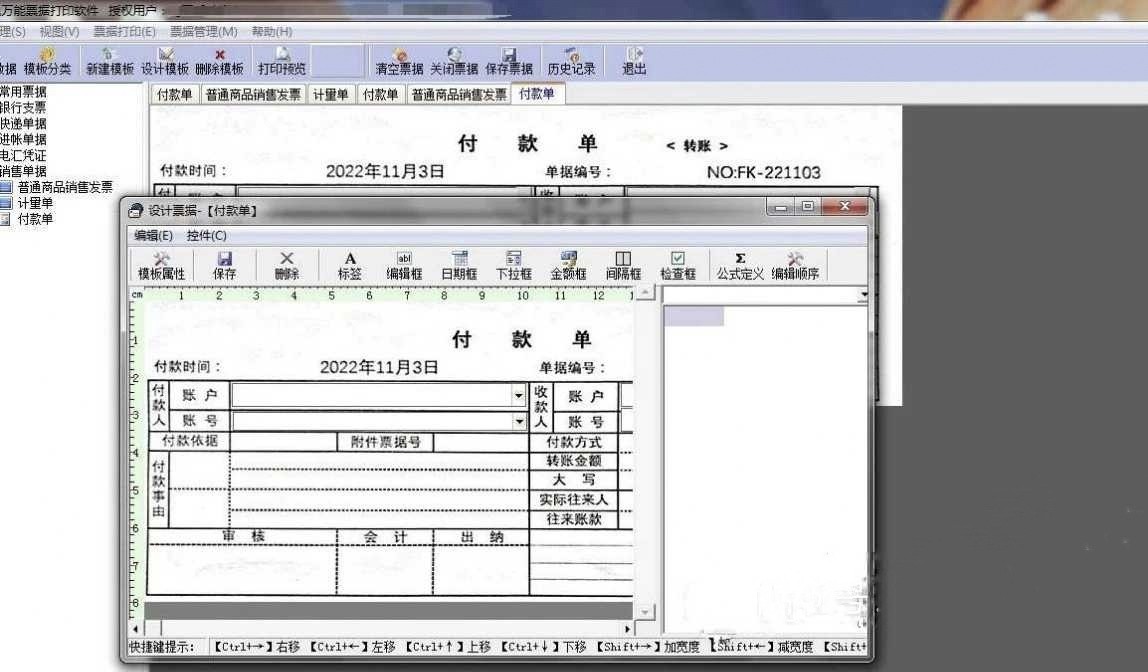Image resolution: width=1148 pixels, height=672 pixels.
Task: Click the date 2022年11月3日 in designer
Action: tap(379, 367)
